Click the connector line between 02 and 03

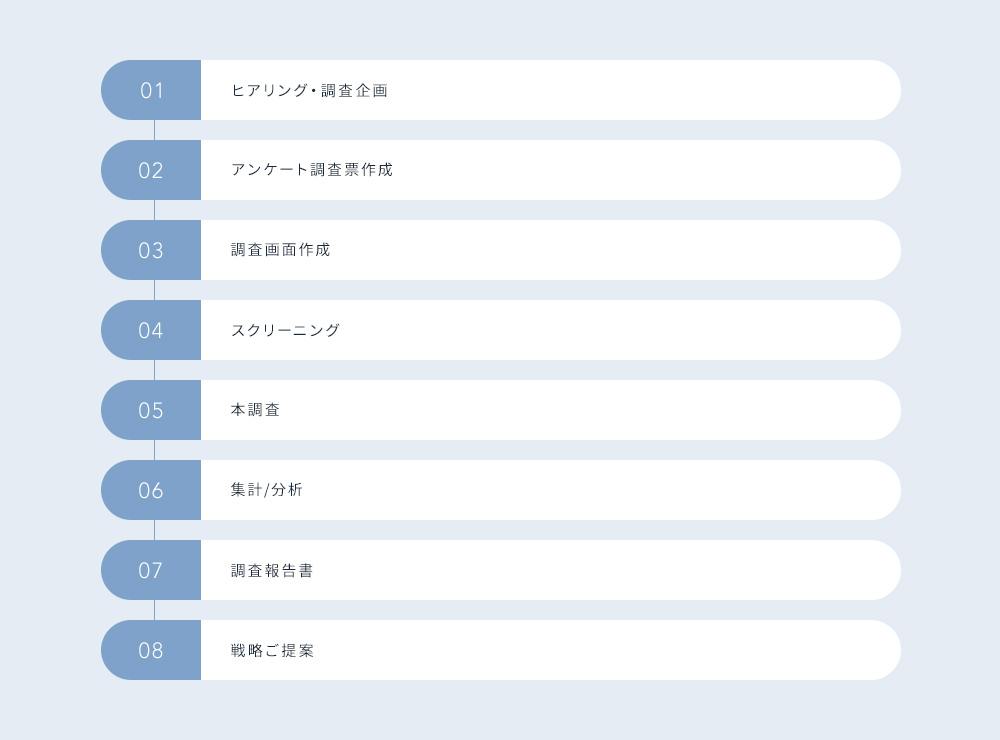click(x=154, y=210)
